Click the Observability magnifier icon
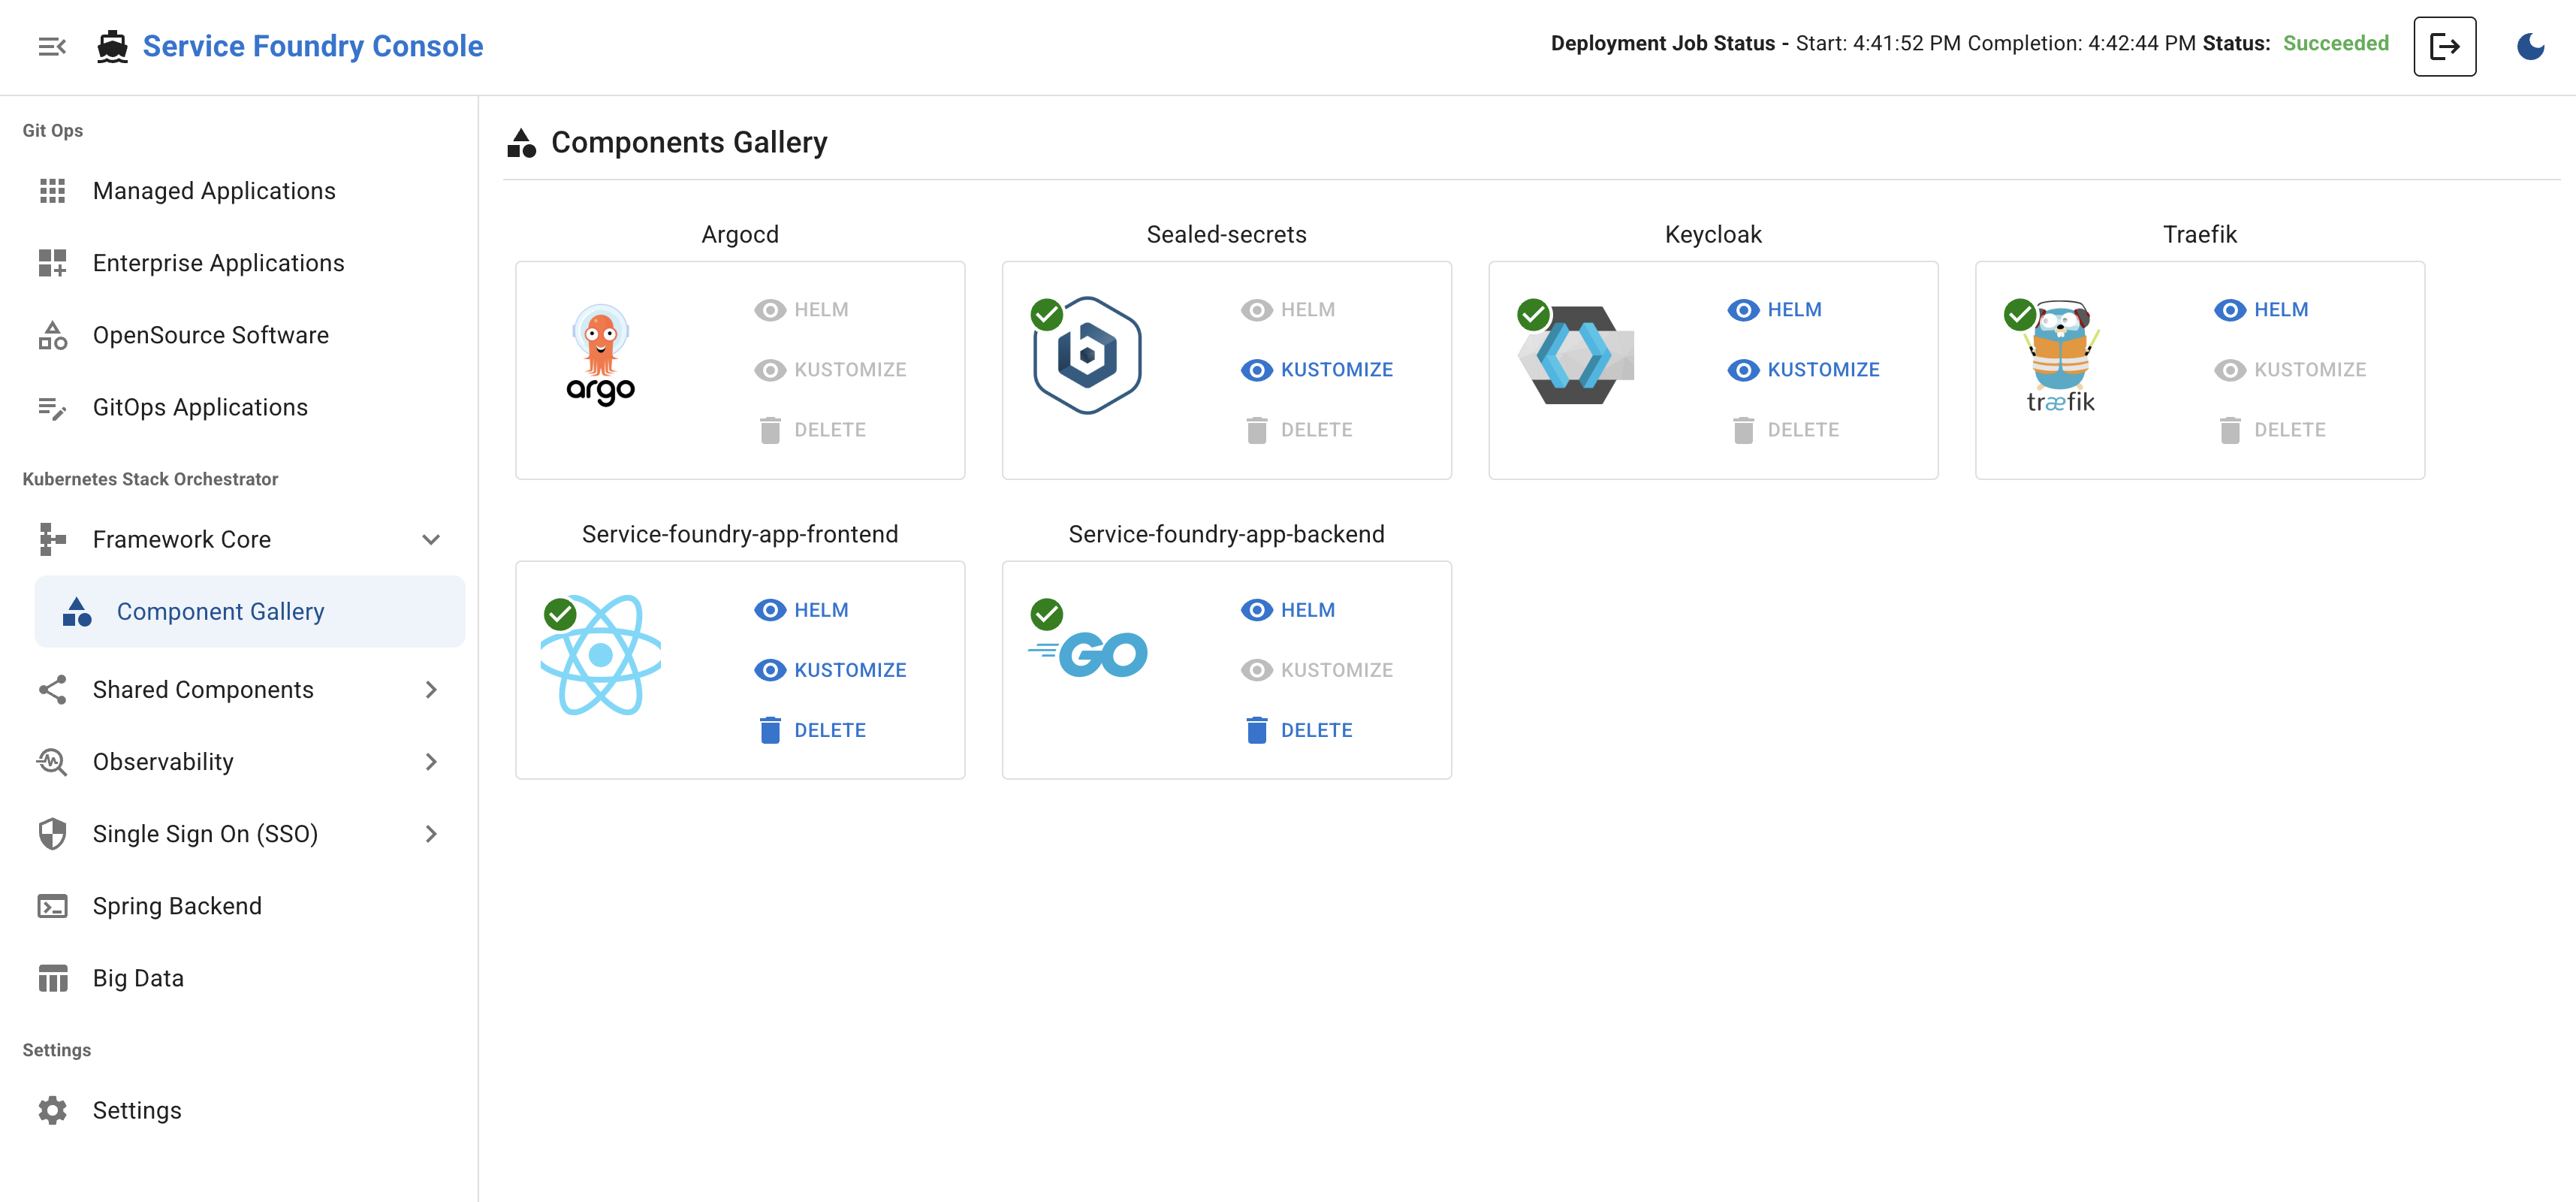This screenshot has width=2576, height=1202. click(x=52, y=762)
